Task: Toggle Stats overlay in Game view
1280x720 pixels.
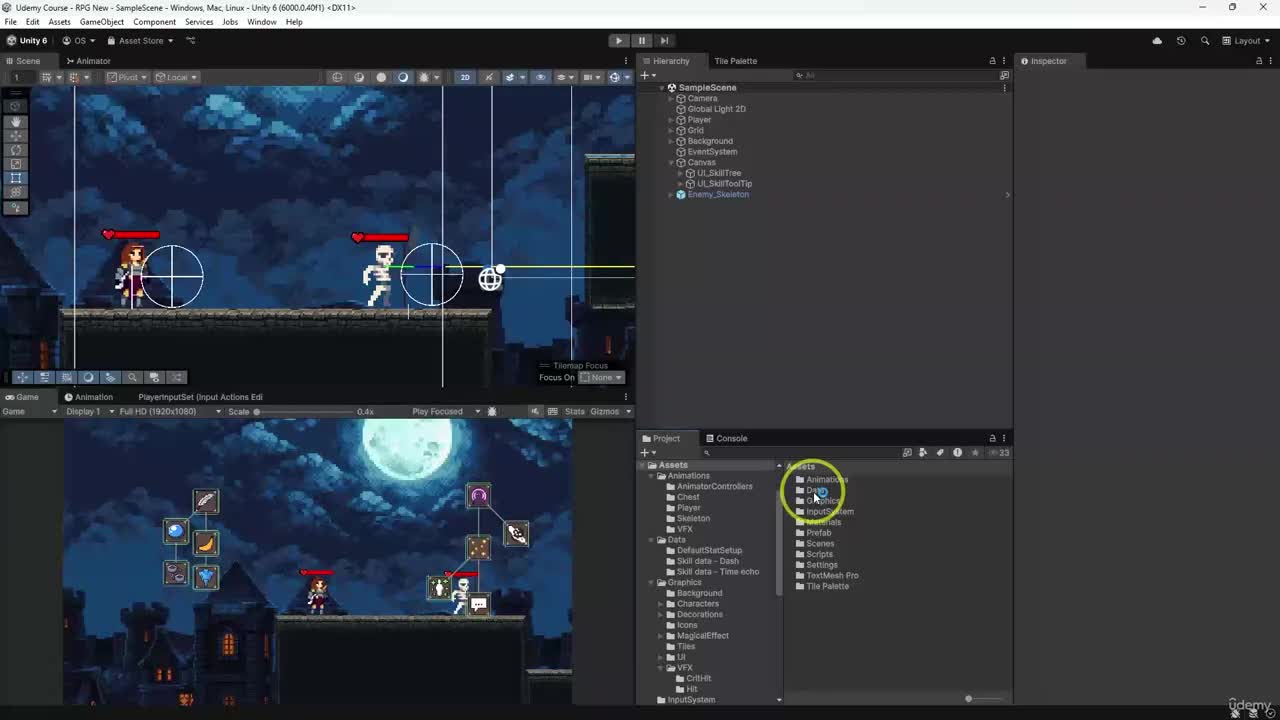Action: [x=575, y=411]
